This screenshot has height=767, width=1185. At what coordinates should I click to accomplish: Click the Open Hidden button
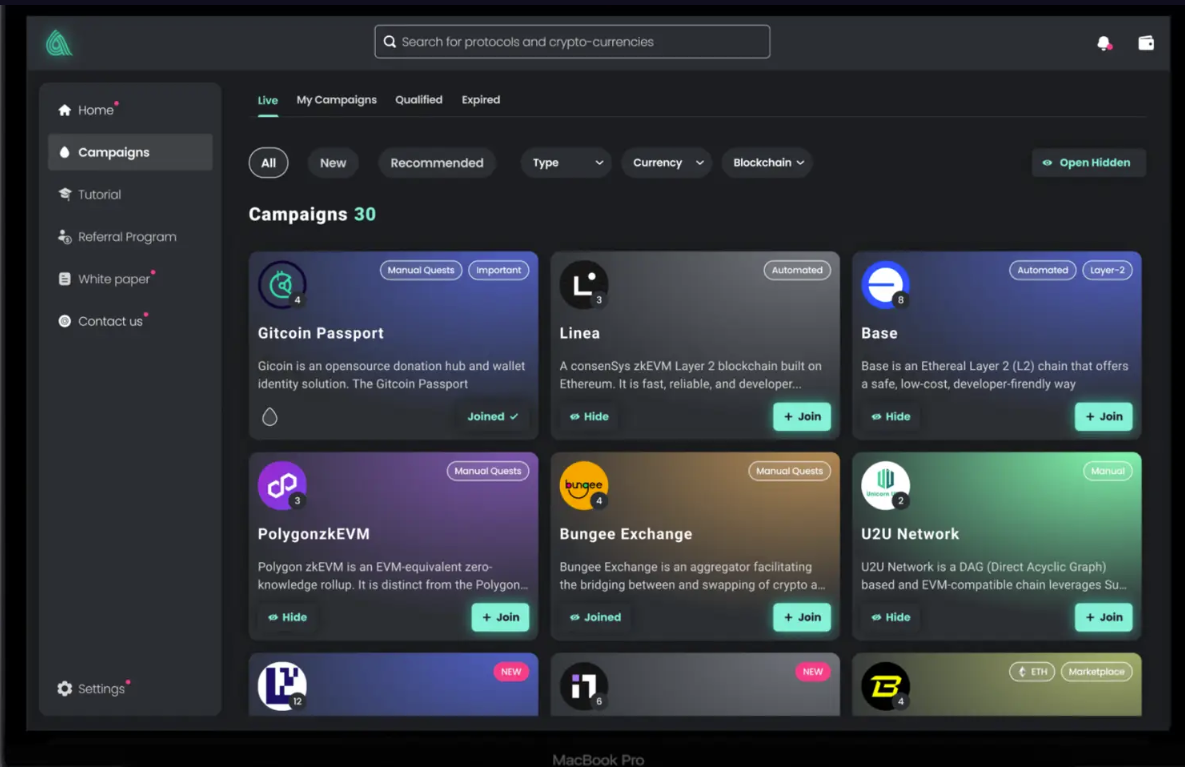pyautogui.click(x=1088, y=162)
